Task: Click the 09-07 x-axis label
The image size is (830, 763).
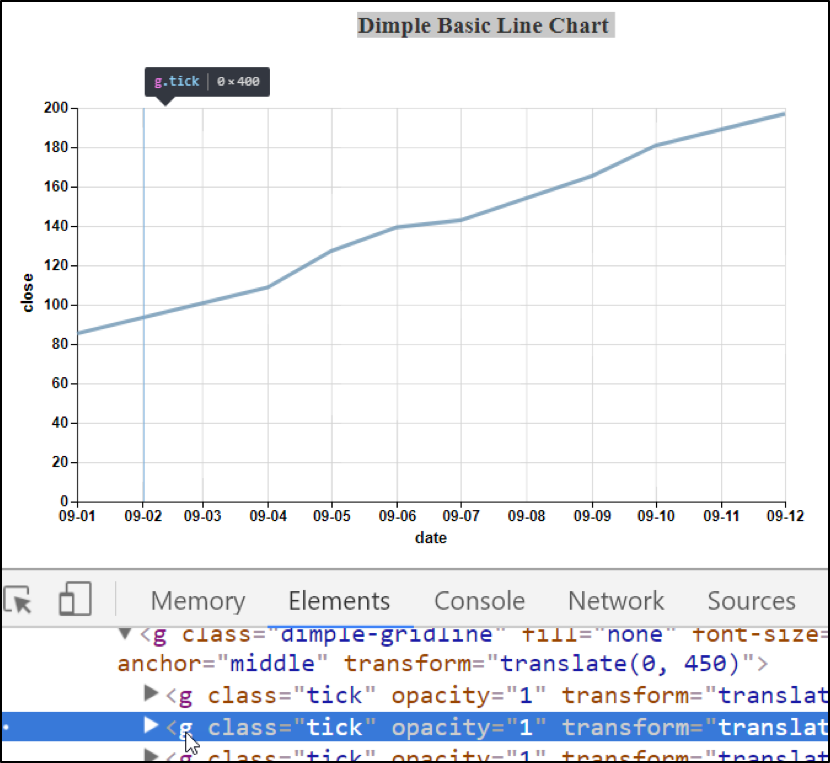Action: coord(461,516)
